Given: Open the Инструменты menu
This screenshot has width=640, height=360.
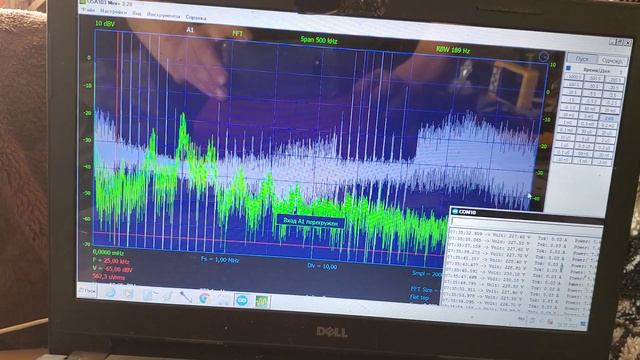Looking at the screenshot, I should click(163, 16).
